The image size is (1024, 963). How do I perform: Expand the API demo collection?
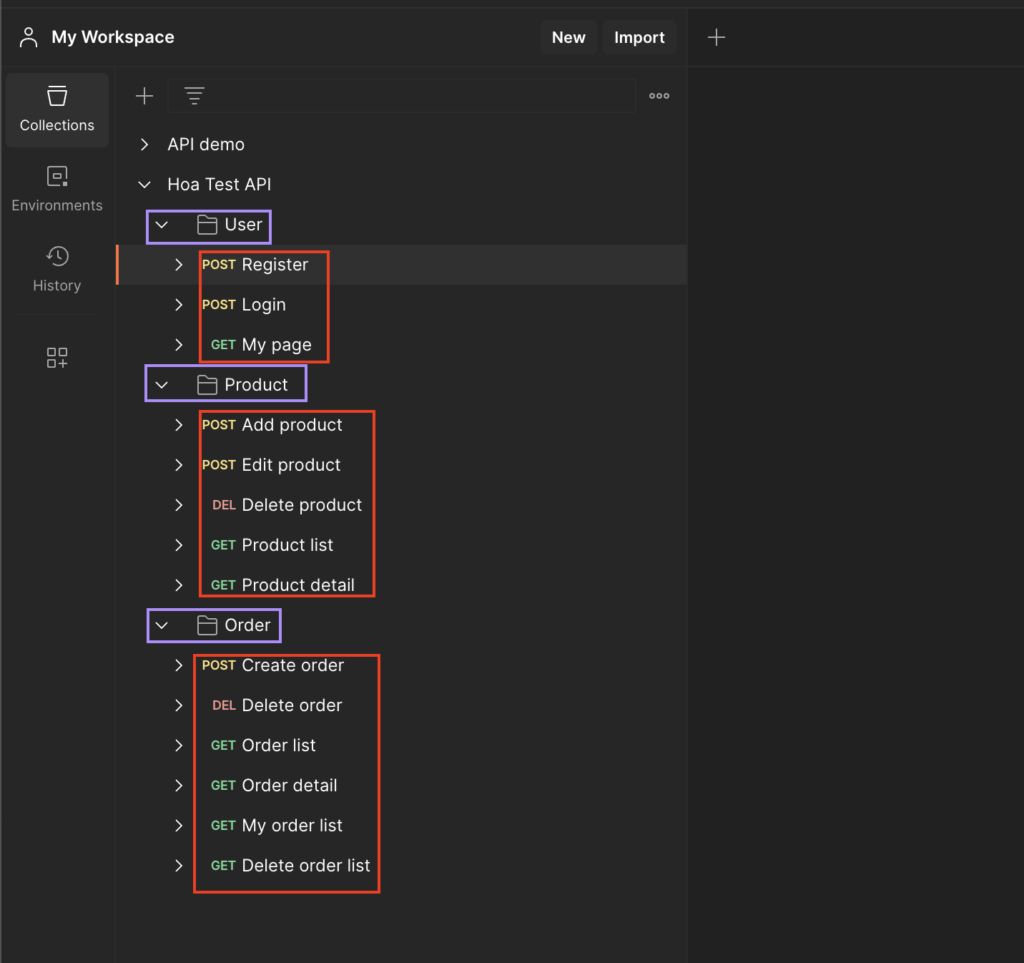coord(144,144)
